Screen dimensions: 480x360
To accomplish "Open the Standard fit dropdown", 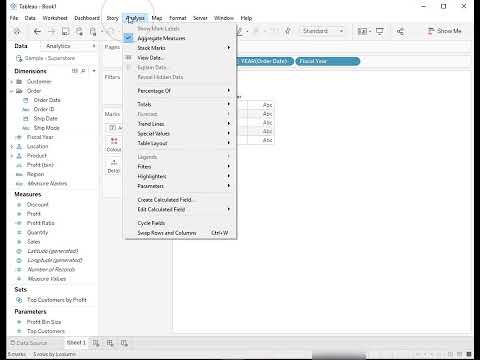I will pos(323,31).
